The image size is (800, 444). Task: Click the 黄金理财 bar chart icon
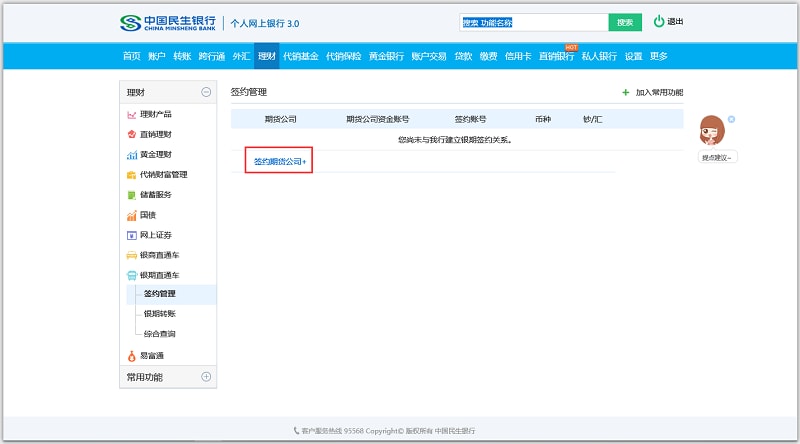point(131,155)
